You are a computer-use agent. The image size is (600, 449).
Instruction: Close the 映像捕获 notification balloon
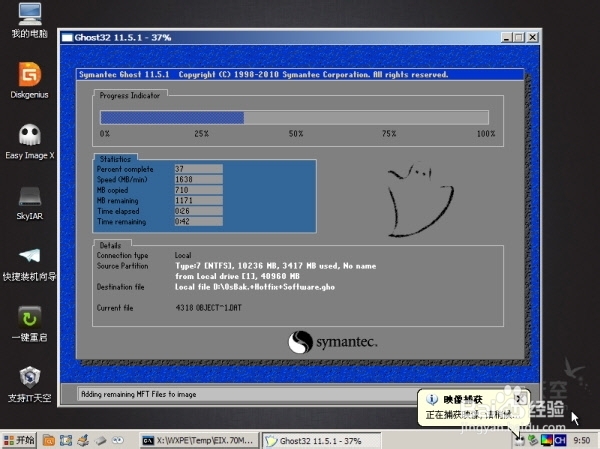520,399
